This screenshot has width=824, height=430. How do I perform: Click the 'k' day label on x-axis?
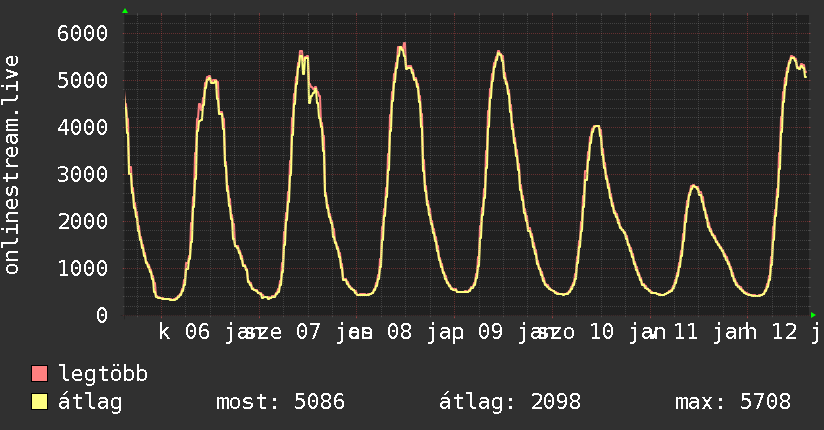pos(164,332)
